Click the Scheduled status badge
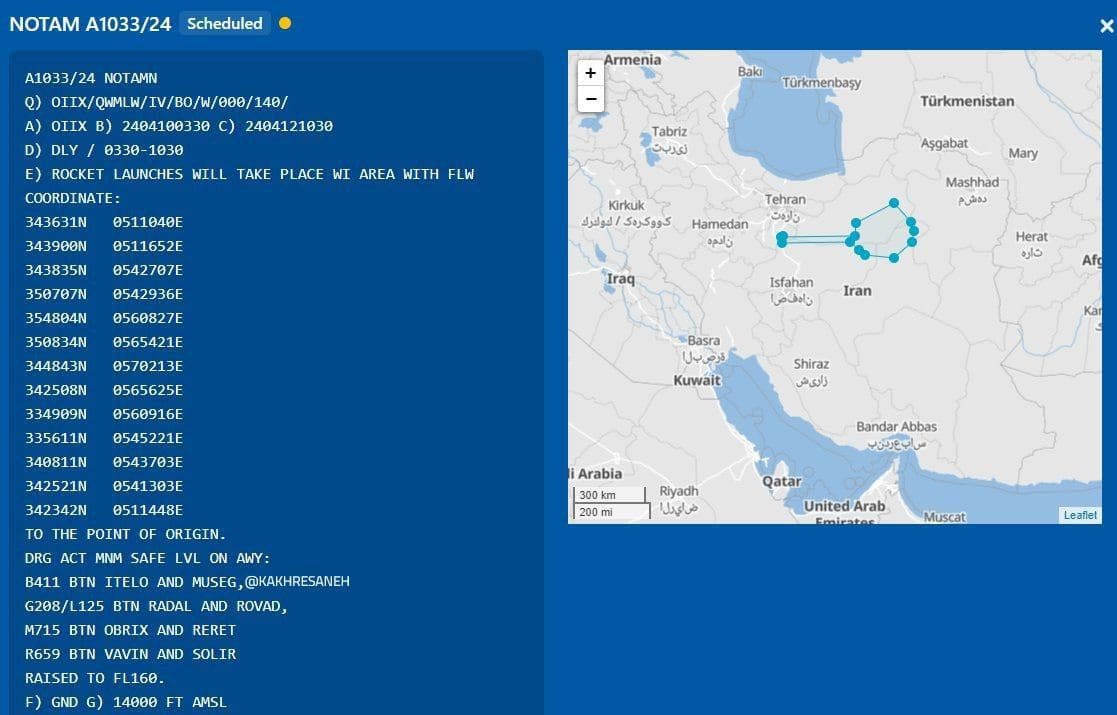This screenshot has height=715, width=1117. point(224,24)
